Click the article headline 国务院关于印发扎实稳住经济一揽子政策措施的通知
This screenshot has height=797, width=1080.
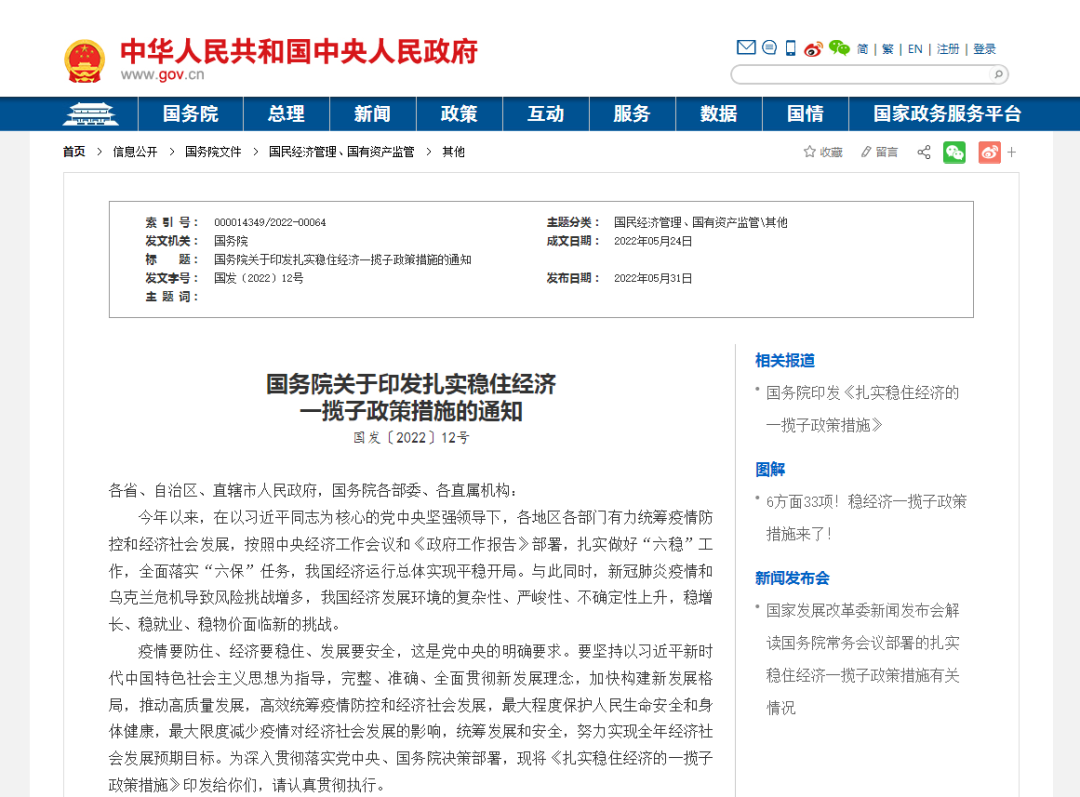tap(411, 397)
